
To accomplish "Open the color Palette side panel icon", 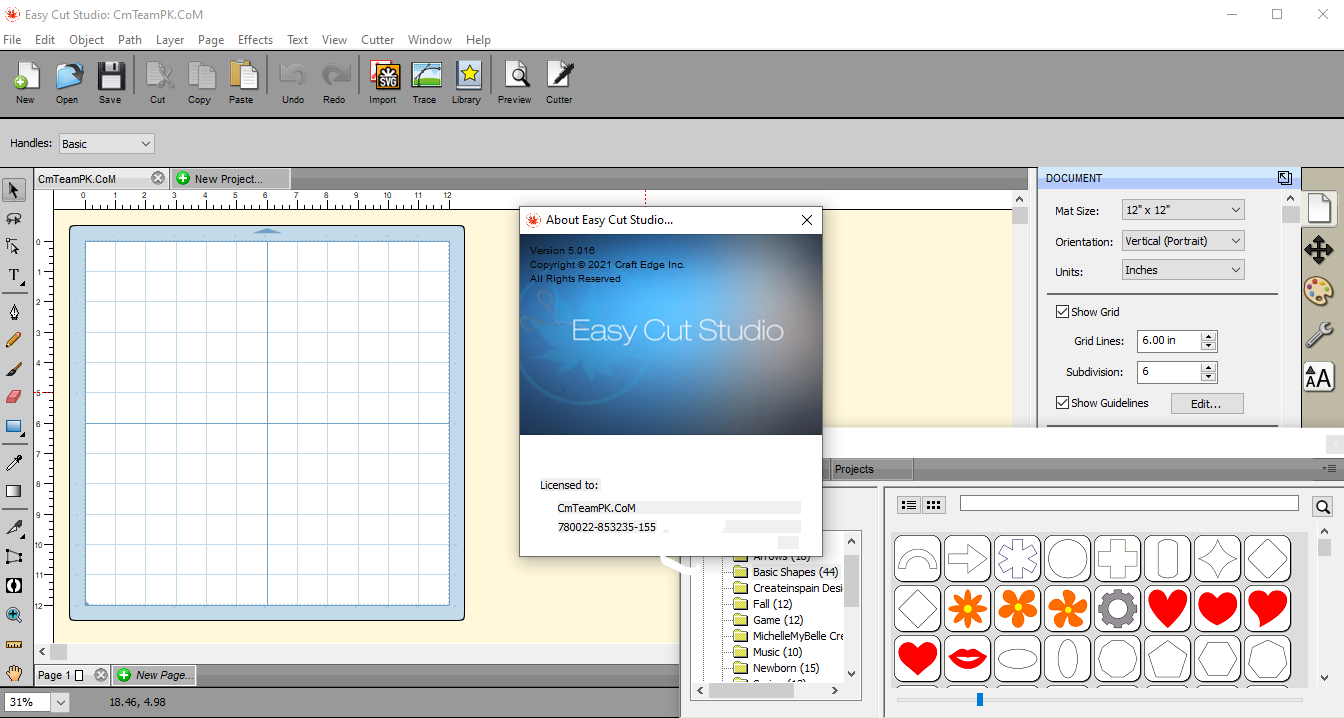I will 1319,292.
